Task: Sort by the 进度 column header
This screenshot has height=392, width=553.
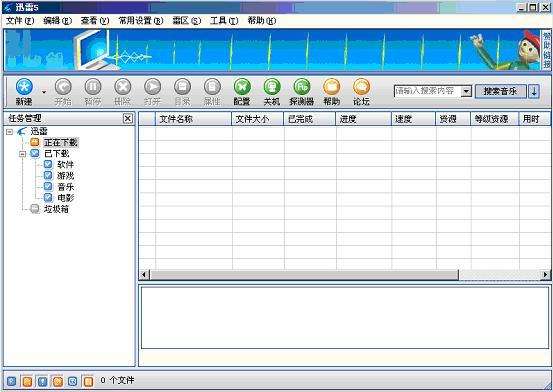Action: (364, 119)
